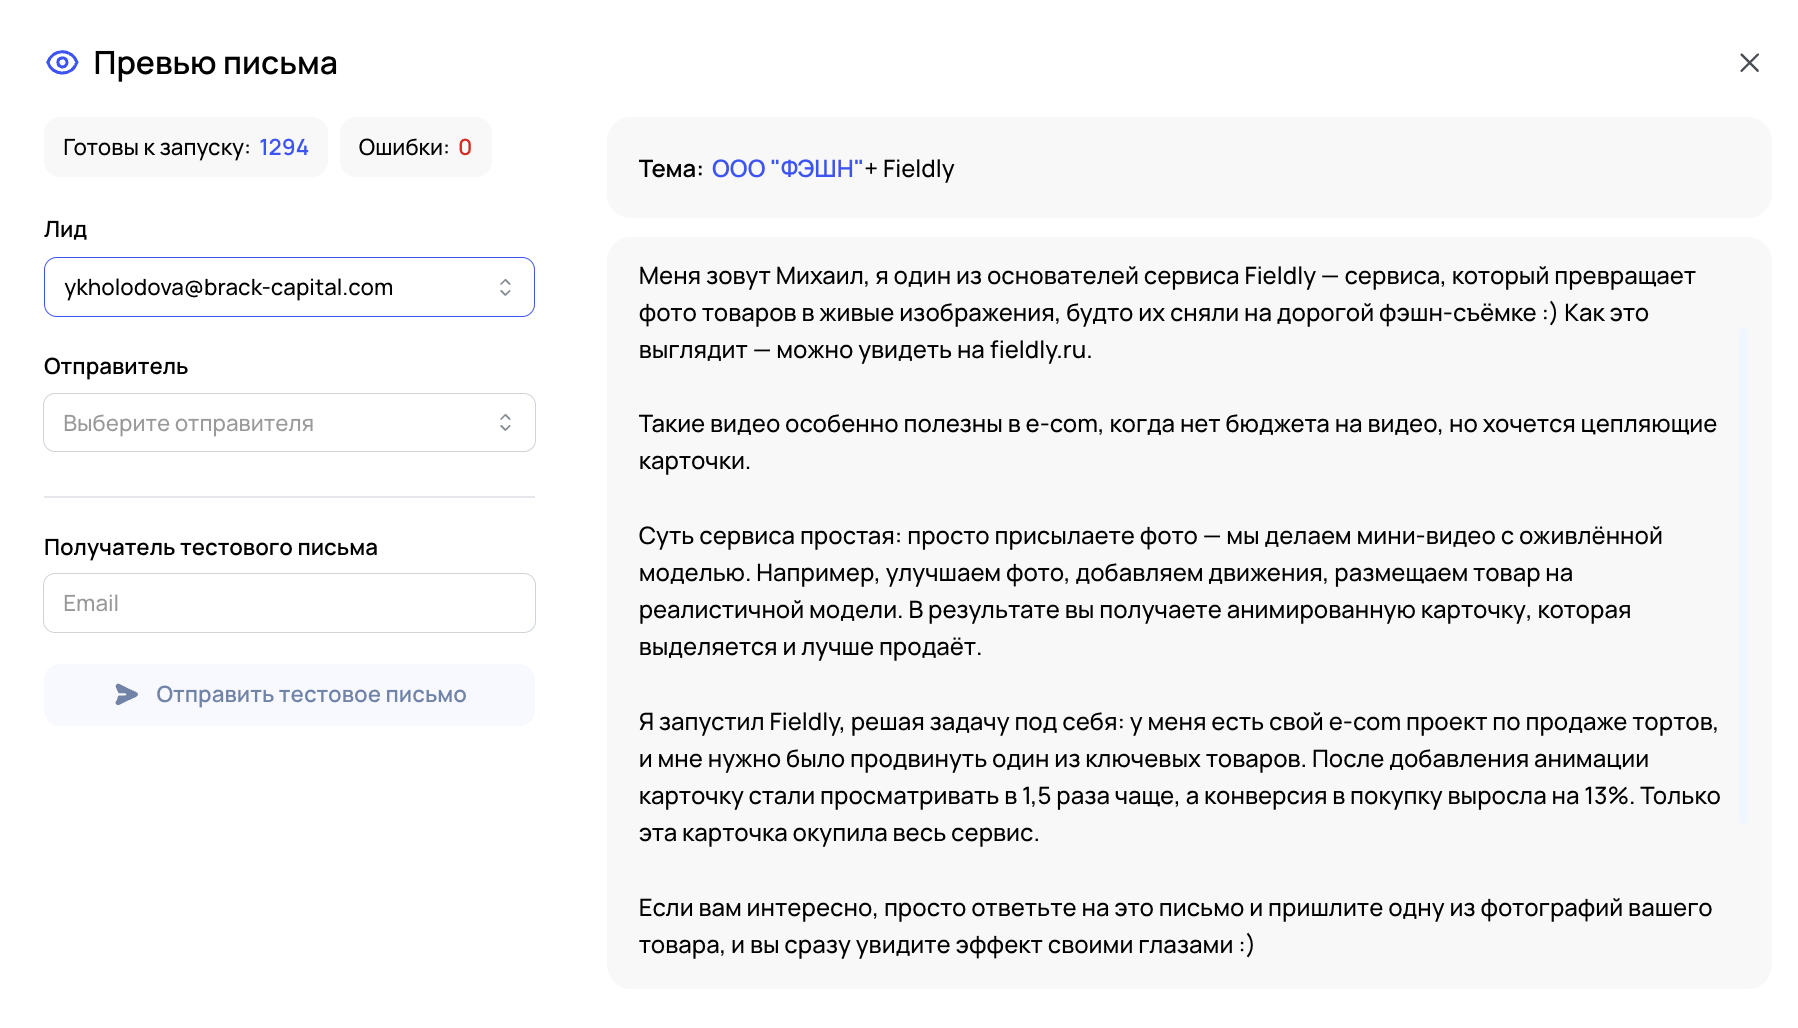Click the paper plane send icon

coord(126,695)
